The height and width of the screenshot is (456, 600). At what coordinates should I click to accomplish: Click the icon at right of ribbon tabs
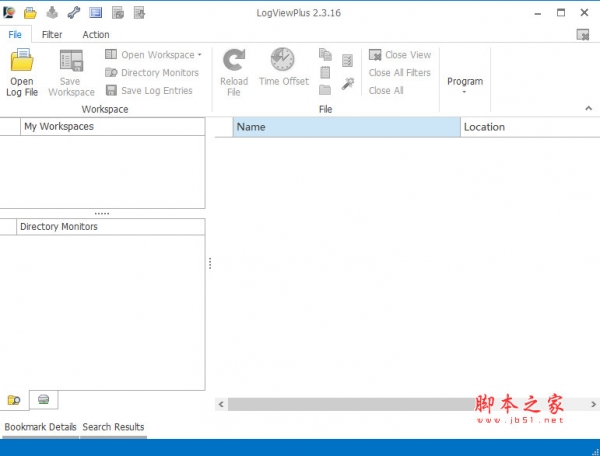pyautogui.click(x=583, y=35)
